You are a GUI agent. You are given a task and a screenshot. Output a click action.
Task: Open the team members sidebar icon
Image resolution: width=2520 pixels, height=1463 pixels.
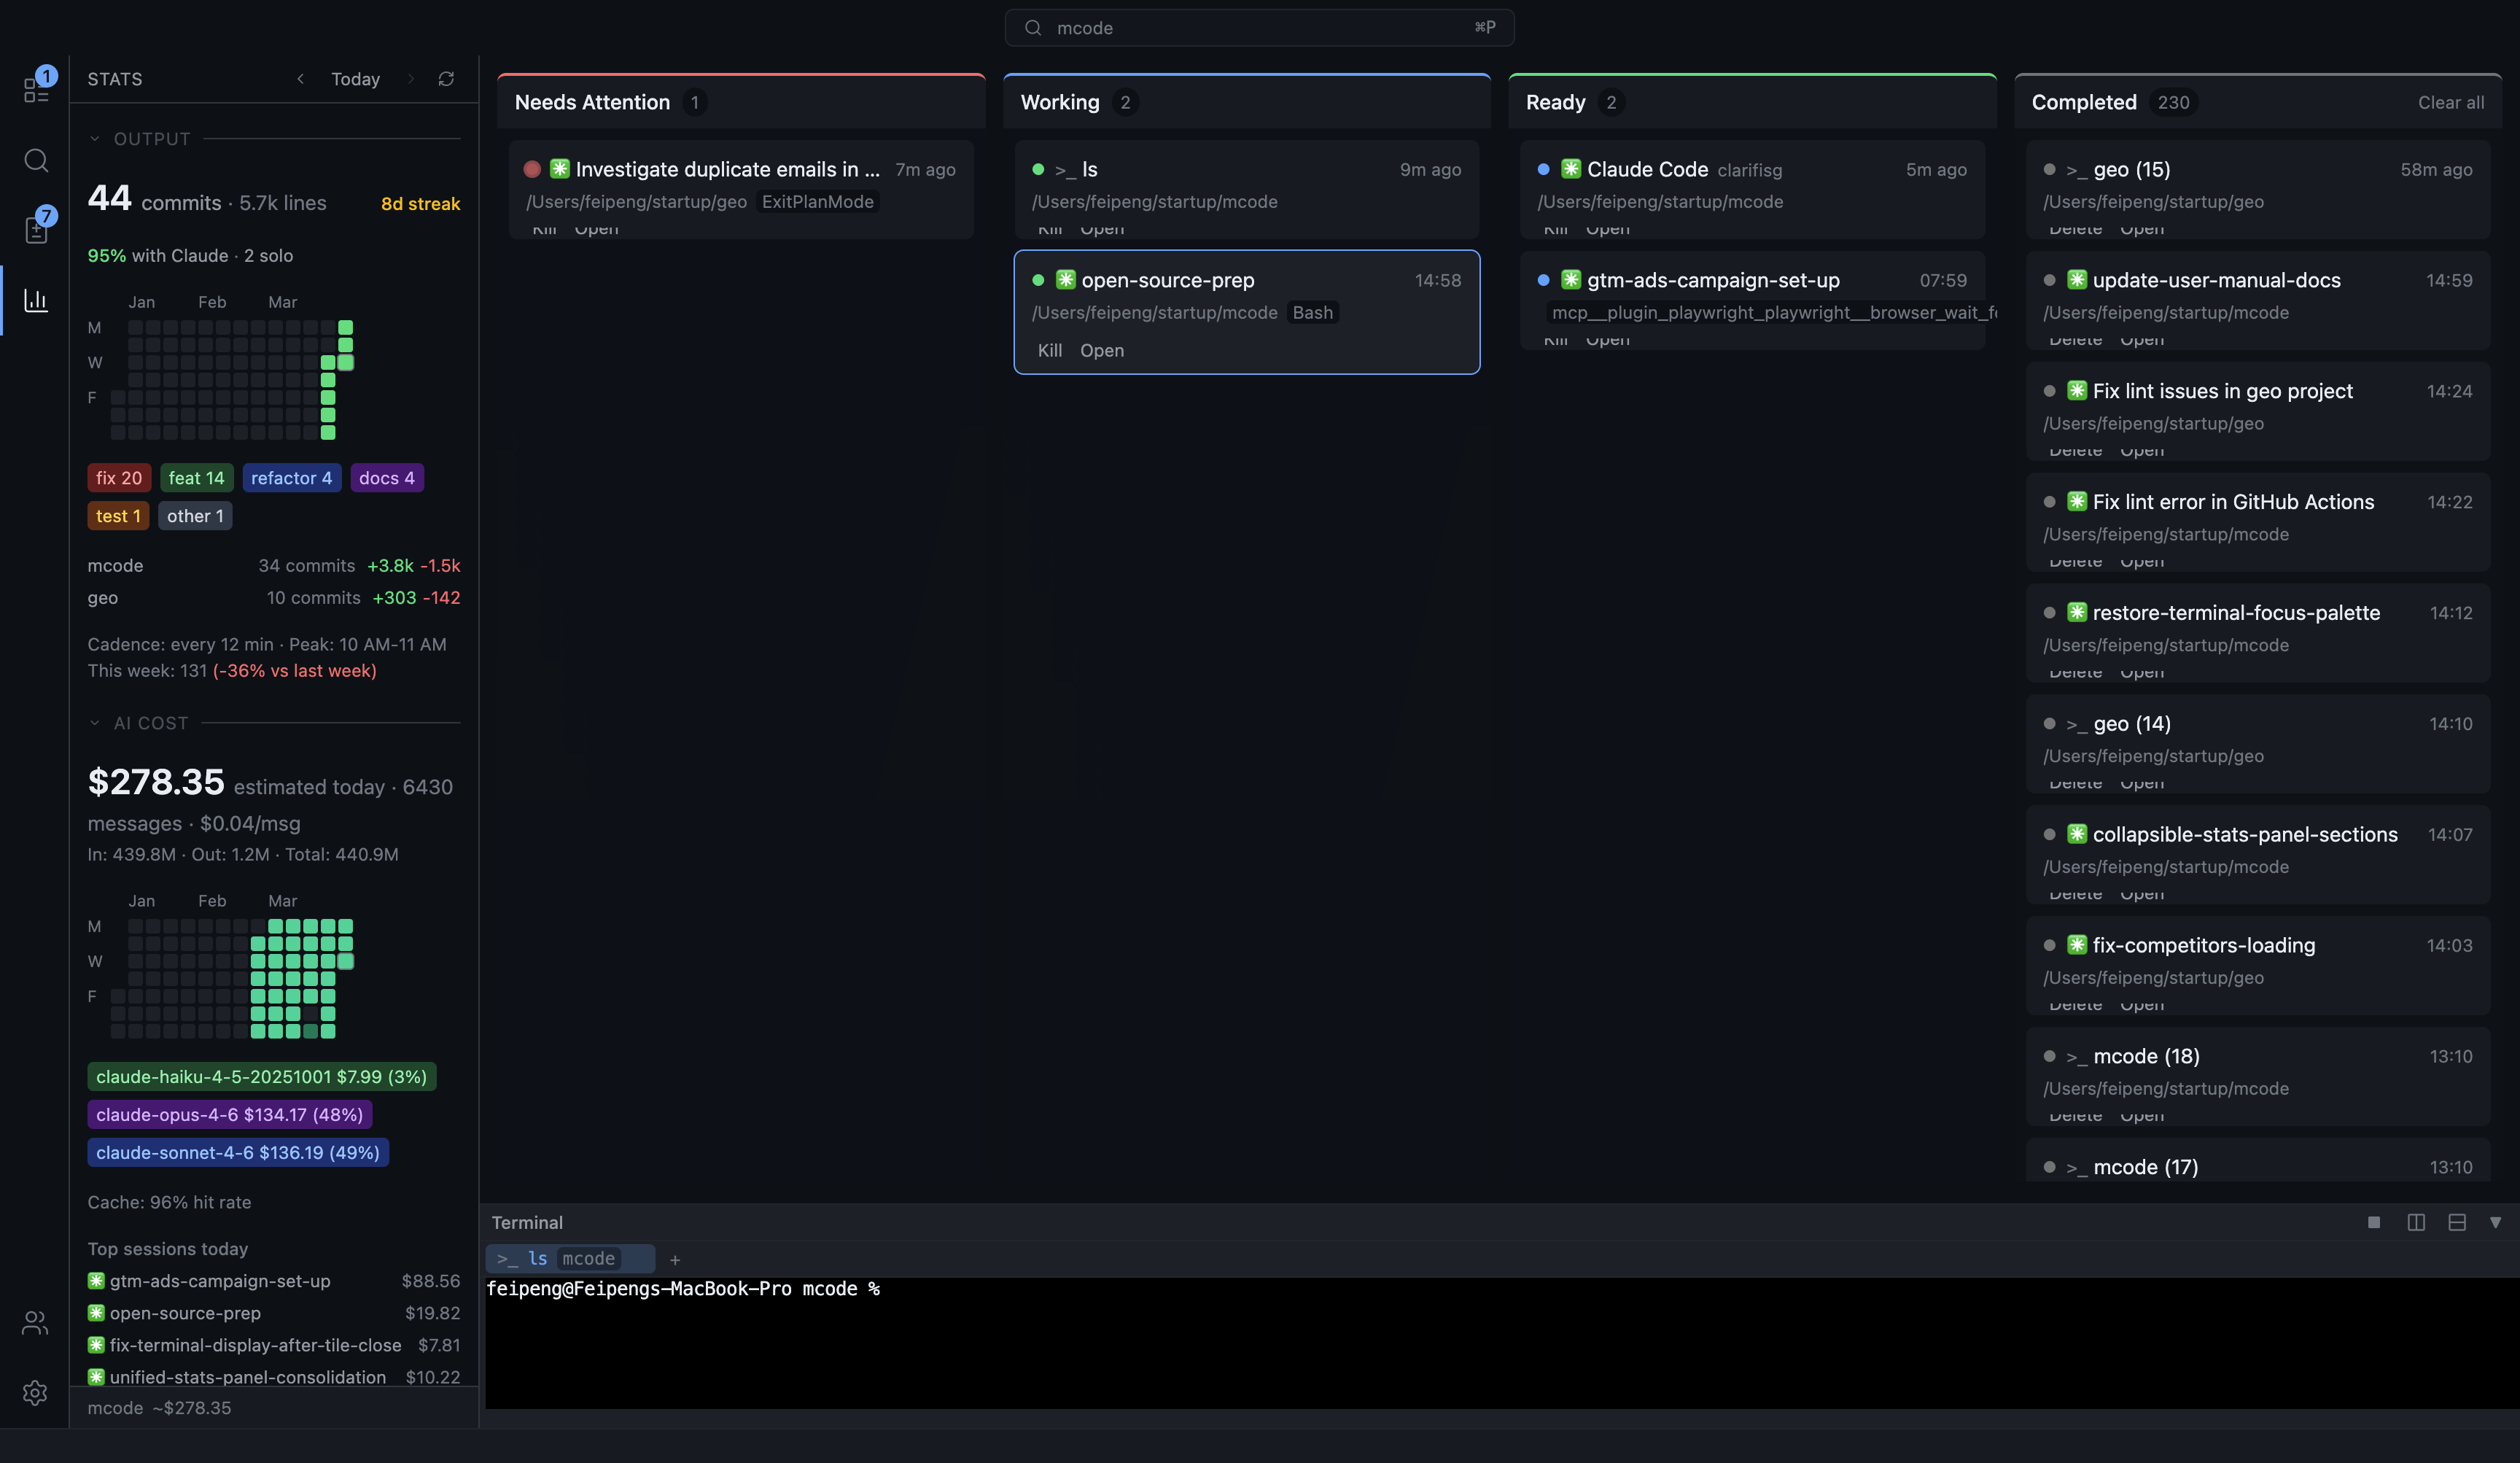click(x=35, y=1323)
